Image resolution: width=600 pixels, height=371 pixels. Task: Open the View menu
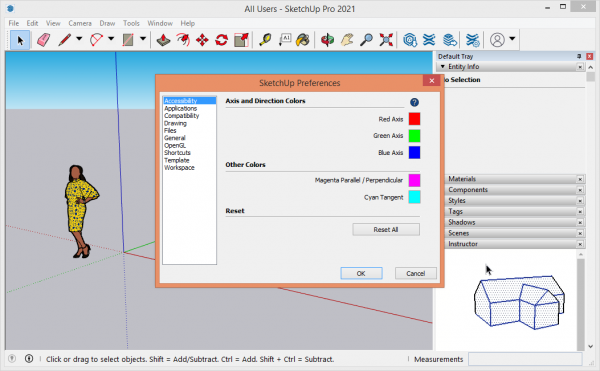[53, 23]
